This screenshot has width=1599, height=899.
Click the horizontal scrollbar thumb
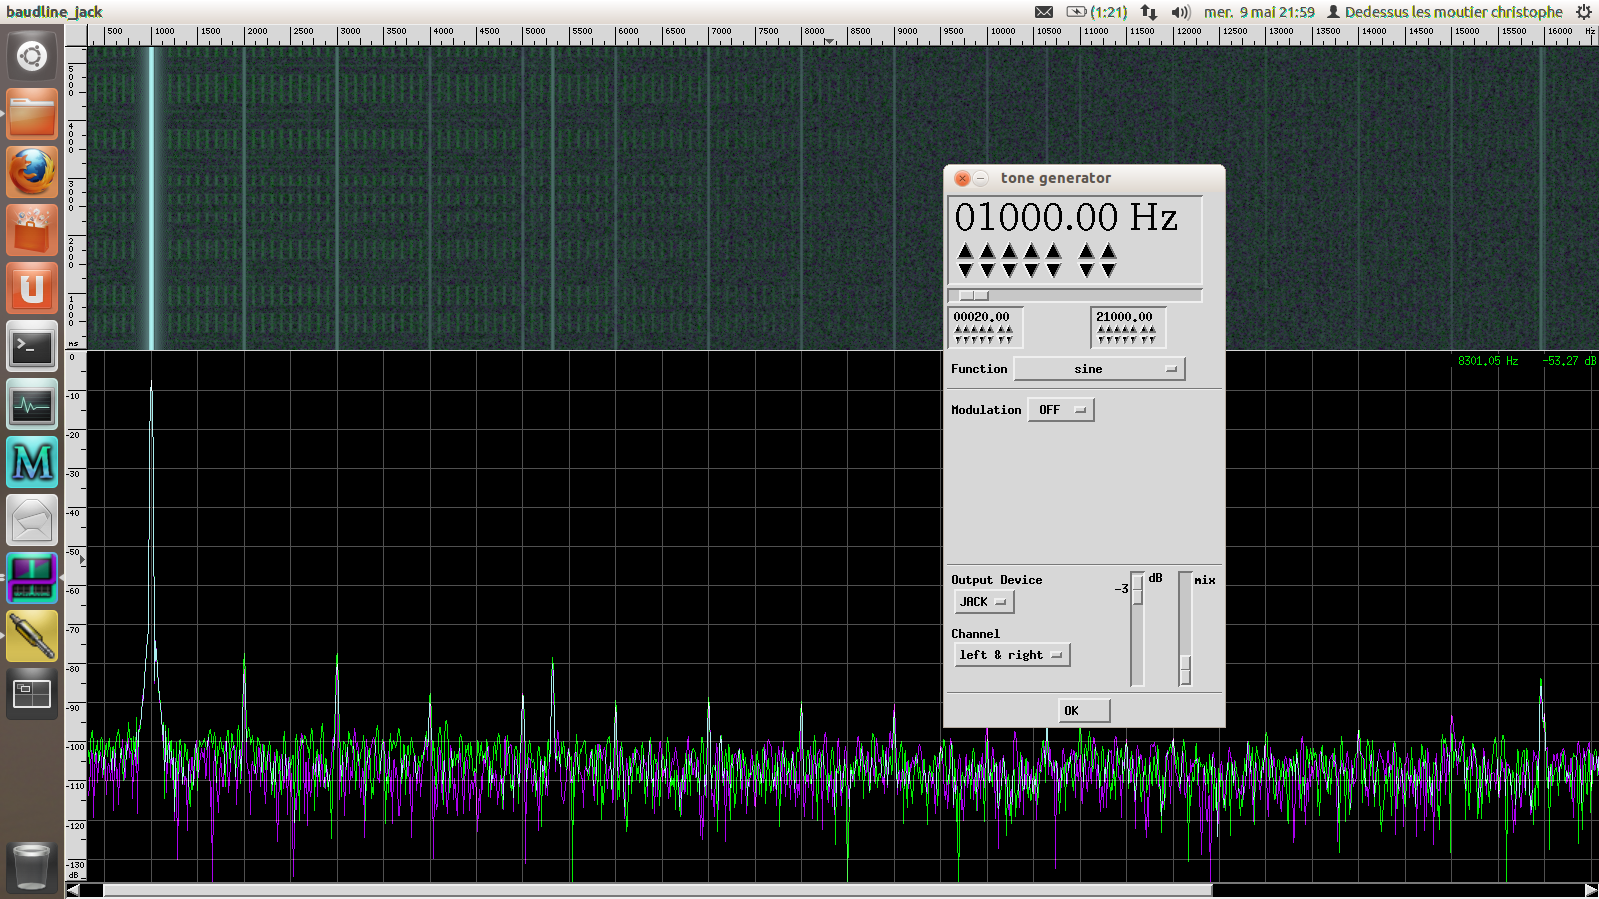657,890
